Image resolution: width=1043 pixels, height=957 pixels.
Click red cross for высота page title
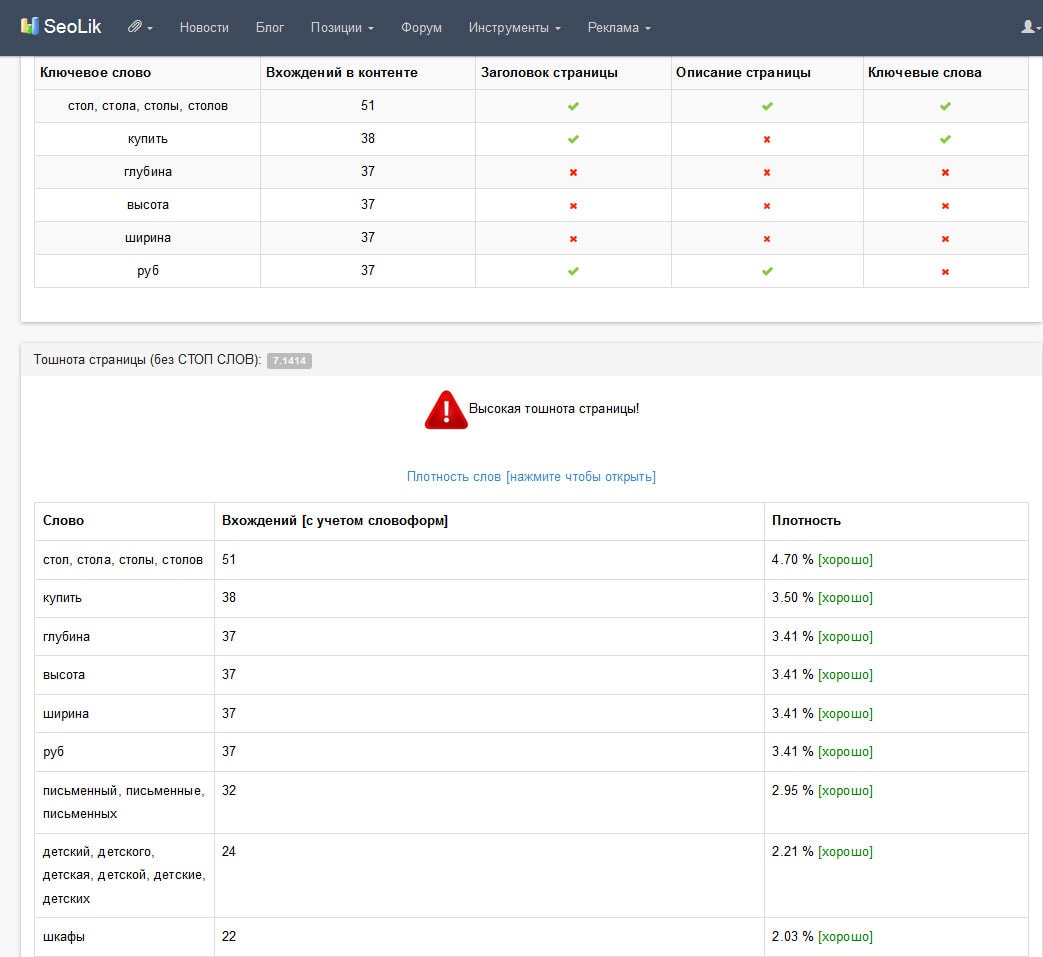pos(573,205)
